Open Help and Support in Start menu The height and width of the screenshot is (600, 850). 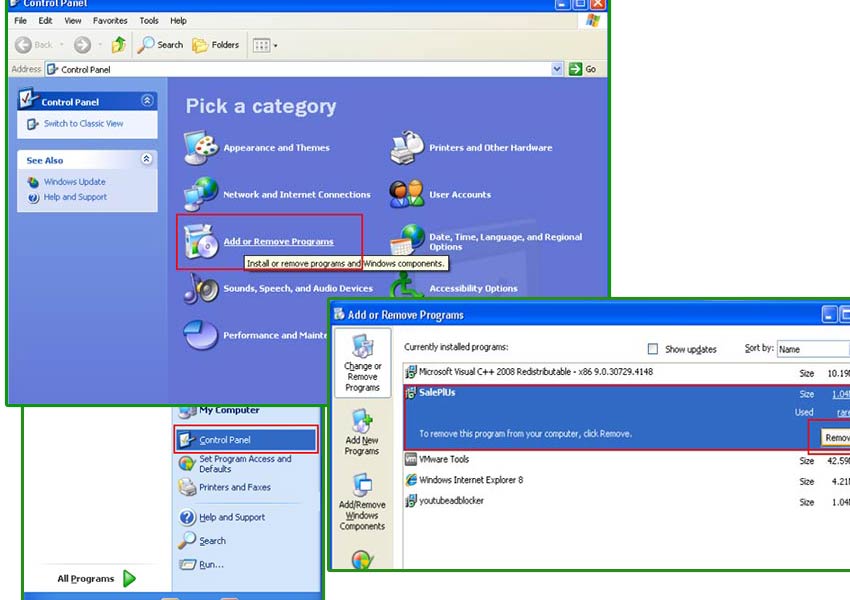tap(232, 517)
